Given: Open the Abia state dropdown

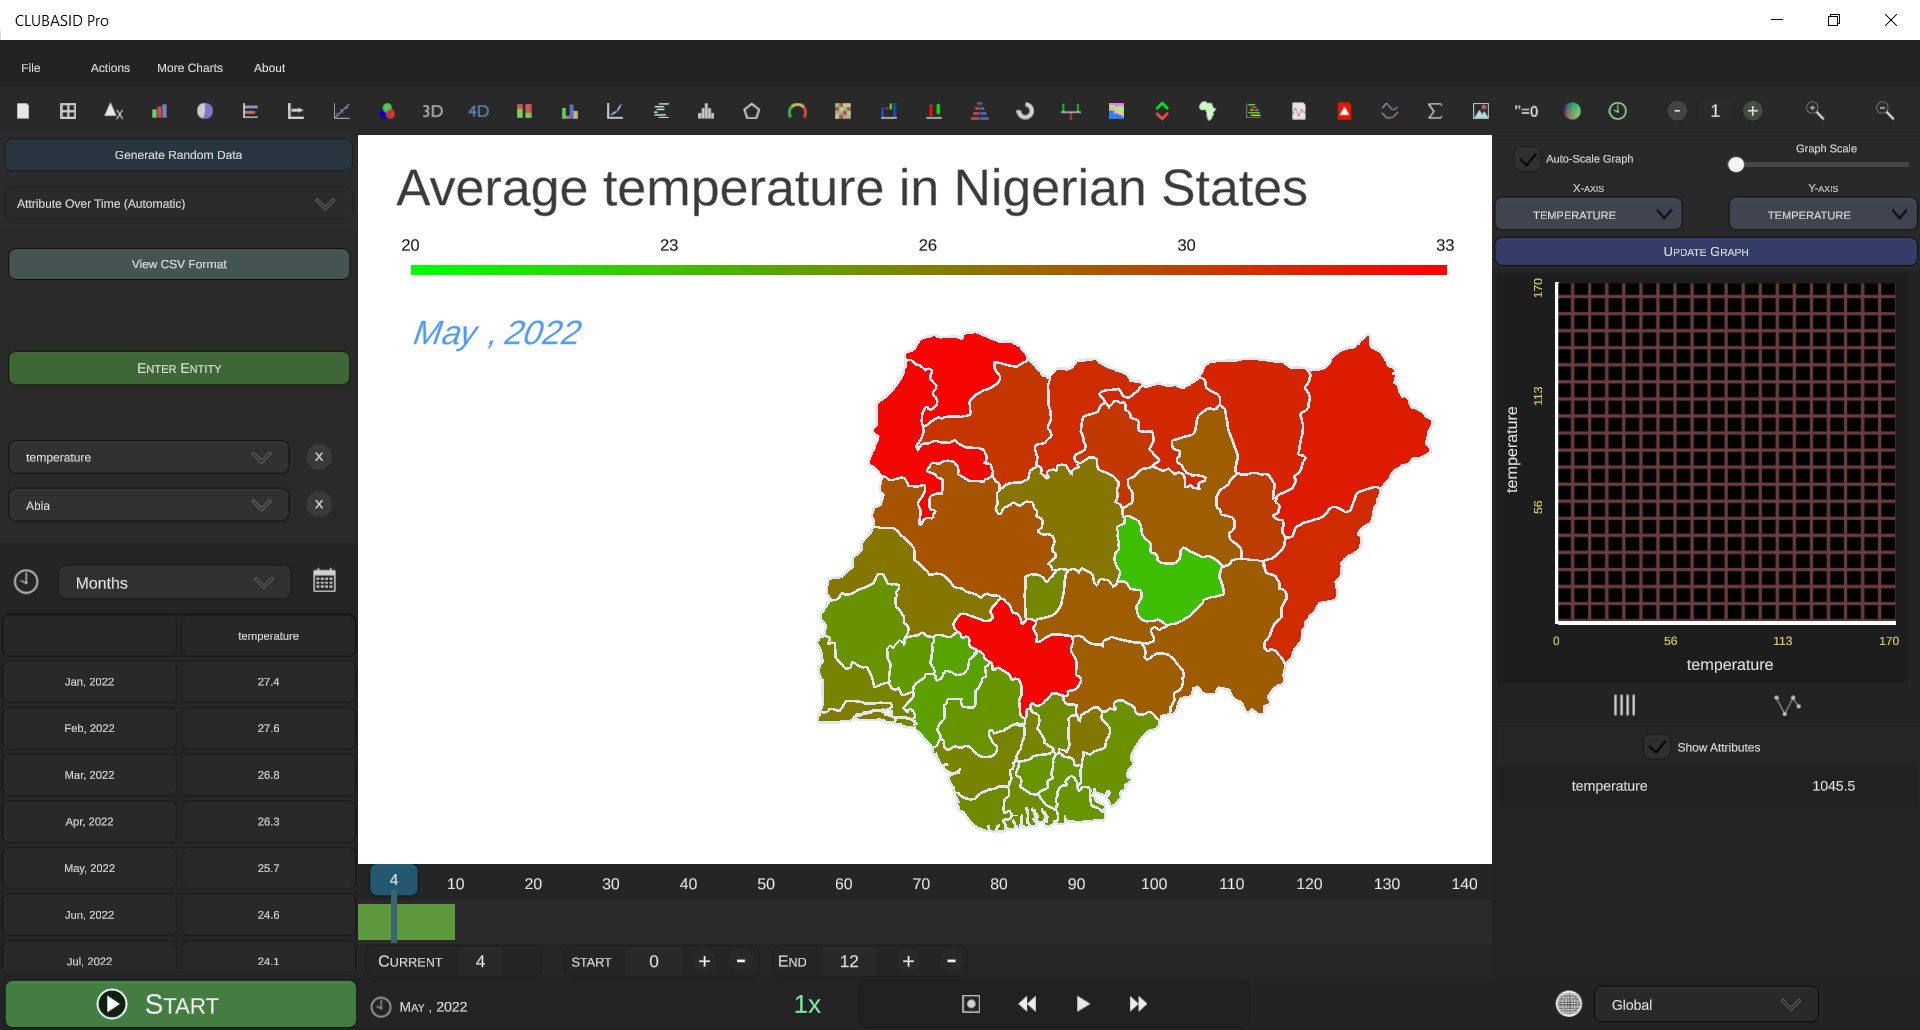Looking at the screenshot, I should 149,505.
